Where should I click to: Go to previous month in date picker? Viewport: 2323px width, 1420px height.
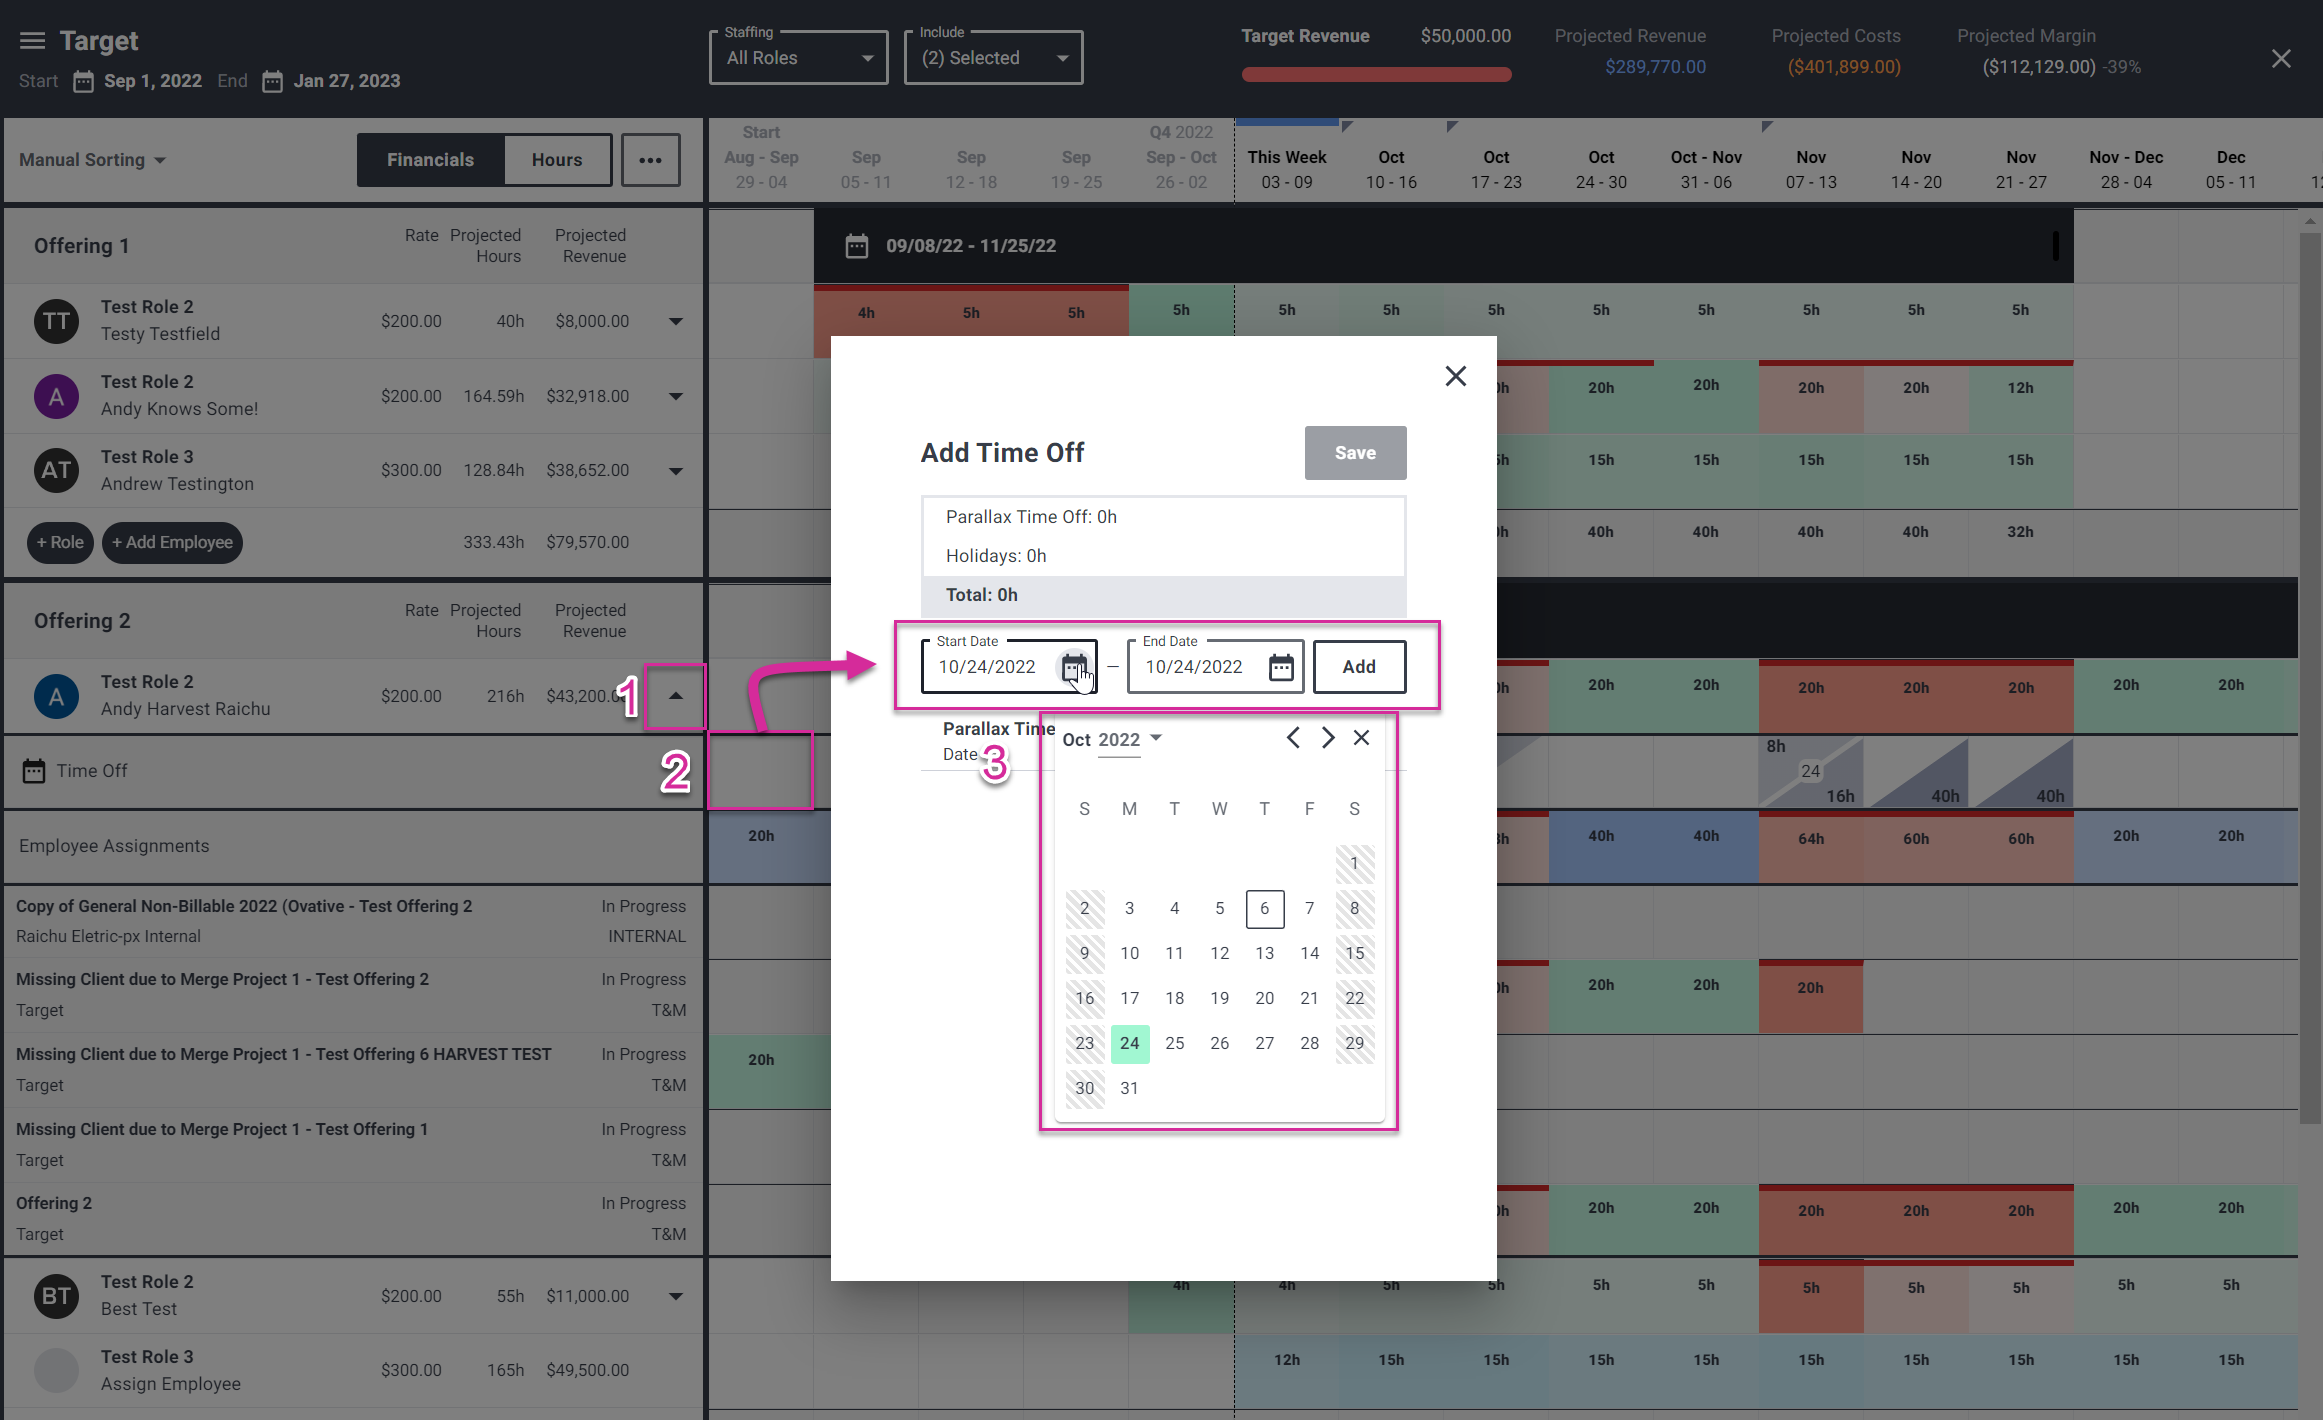pyautogui.click(x=1293, y=738)
